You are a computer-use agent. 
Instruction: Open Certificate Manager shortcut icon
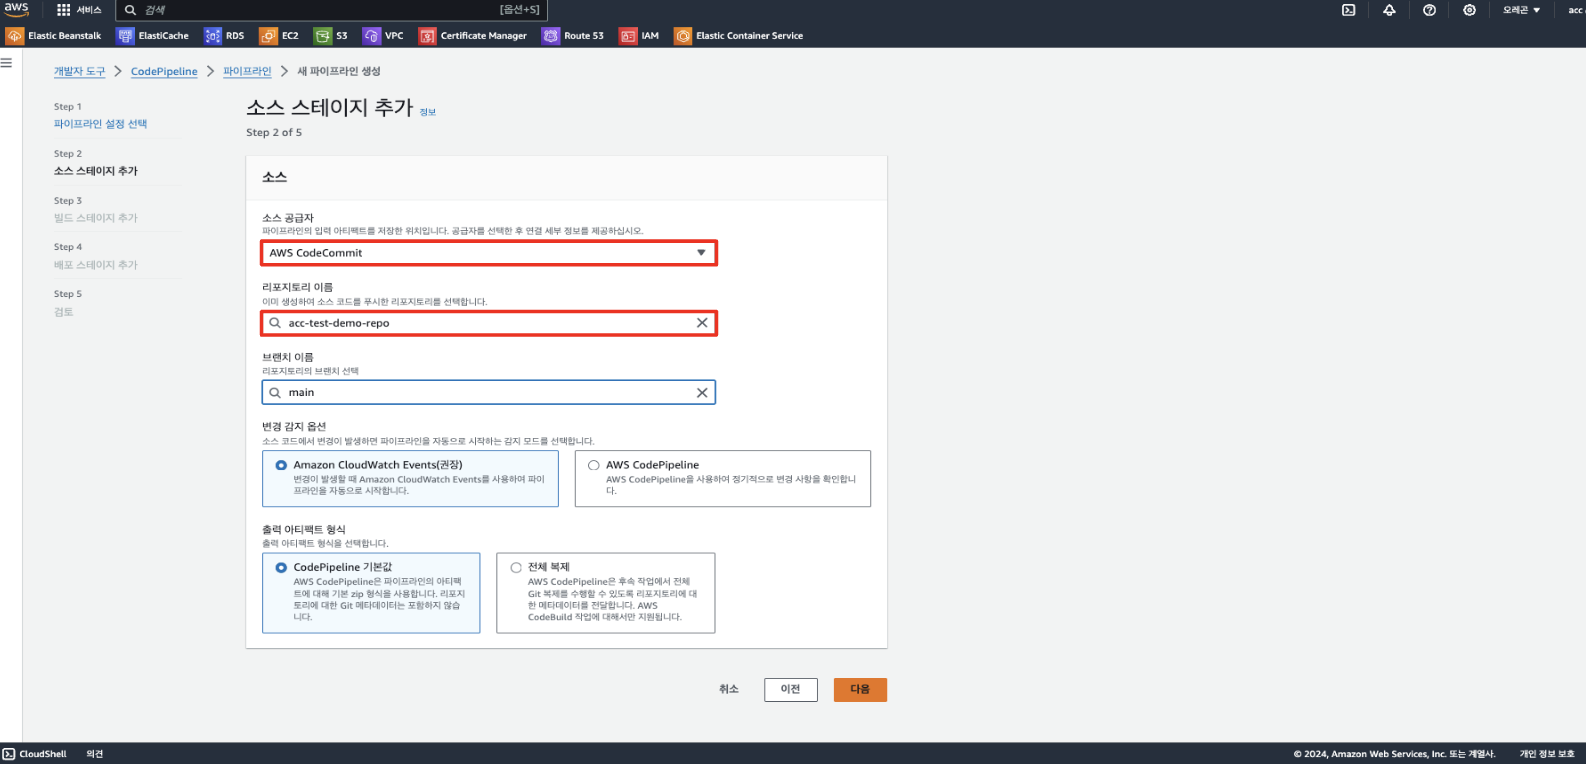pyautogui.click(x=427, y=36)
